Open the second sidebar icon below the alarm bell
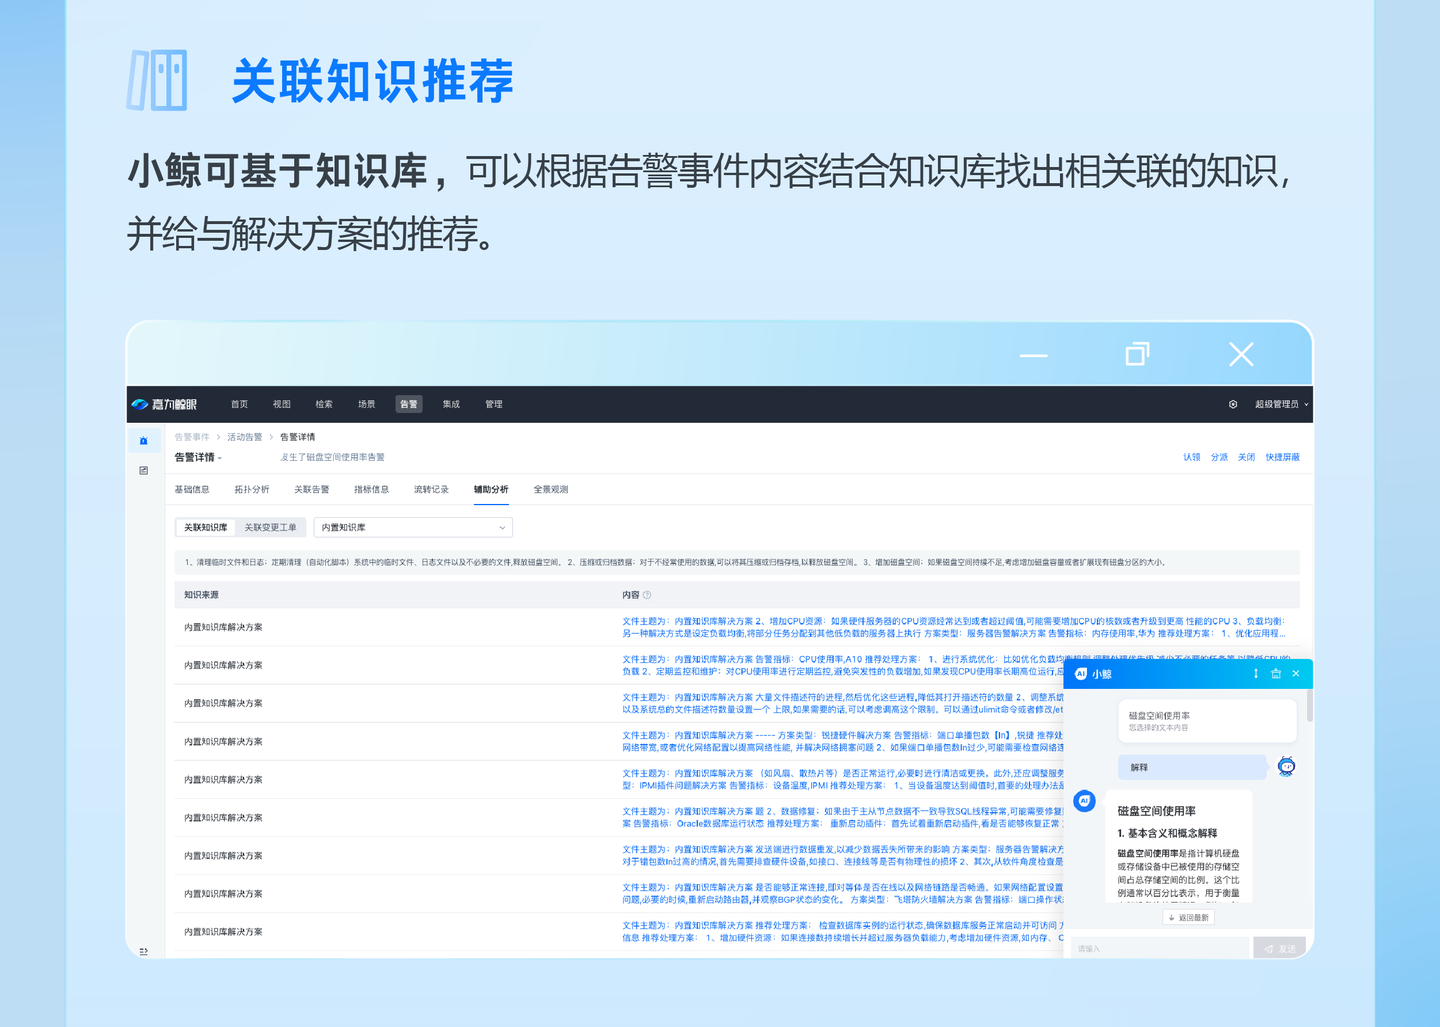Viewport: 1440px width, 1027px height. coord(144,470)
